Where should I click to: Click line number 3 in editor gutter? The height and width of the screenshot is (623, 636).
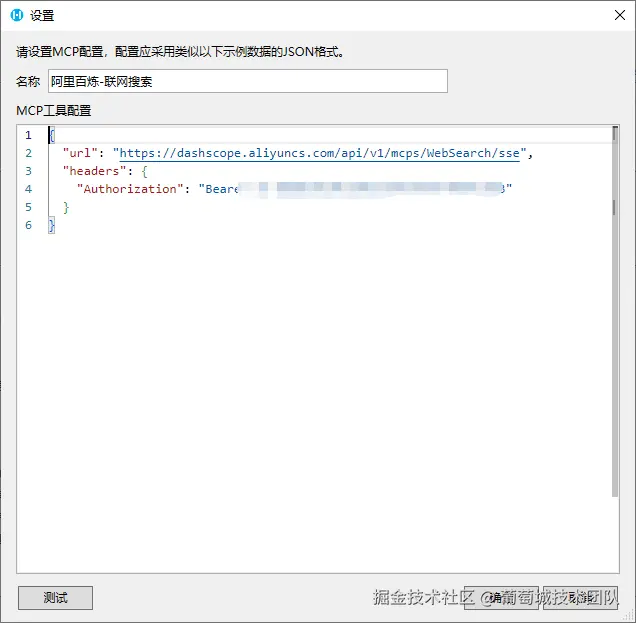tap(28, 171)
